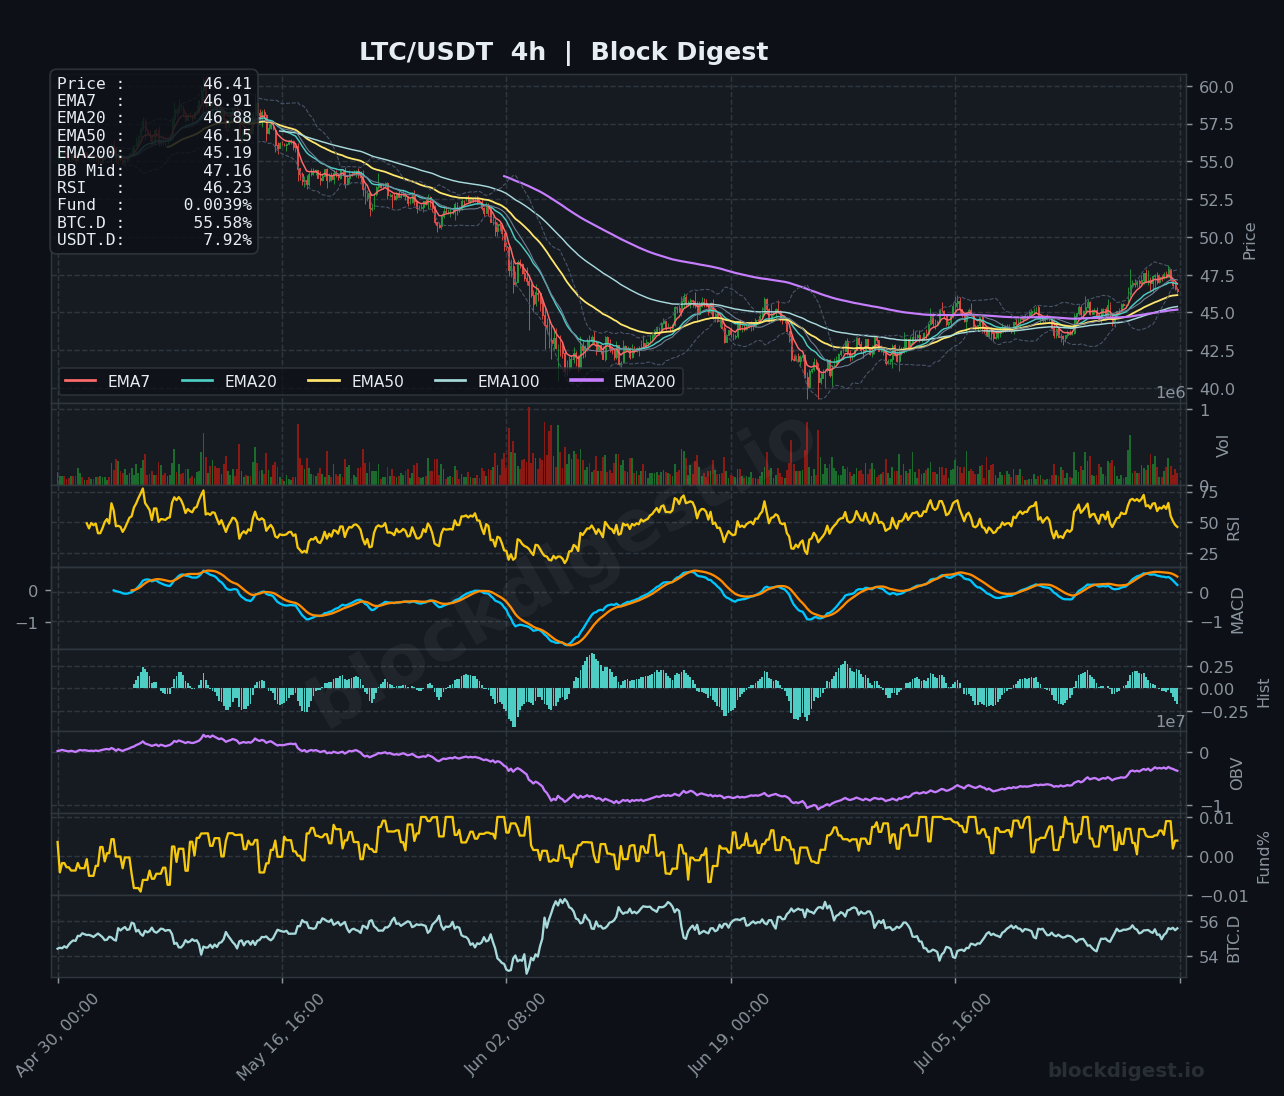Click the Apr 30, 00:00 date tick

(x=58, y=1035)
